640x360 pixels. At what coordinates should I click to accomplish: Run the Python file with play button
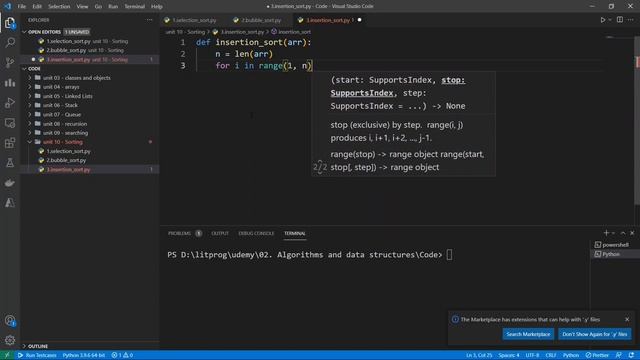pos(602,20)
